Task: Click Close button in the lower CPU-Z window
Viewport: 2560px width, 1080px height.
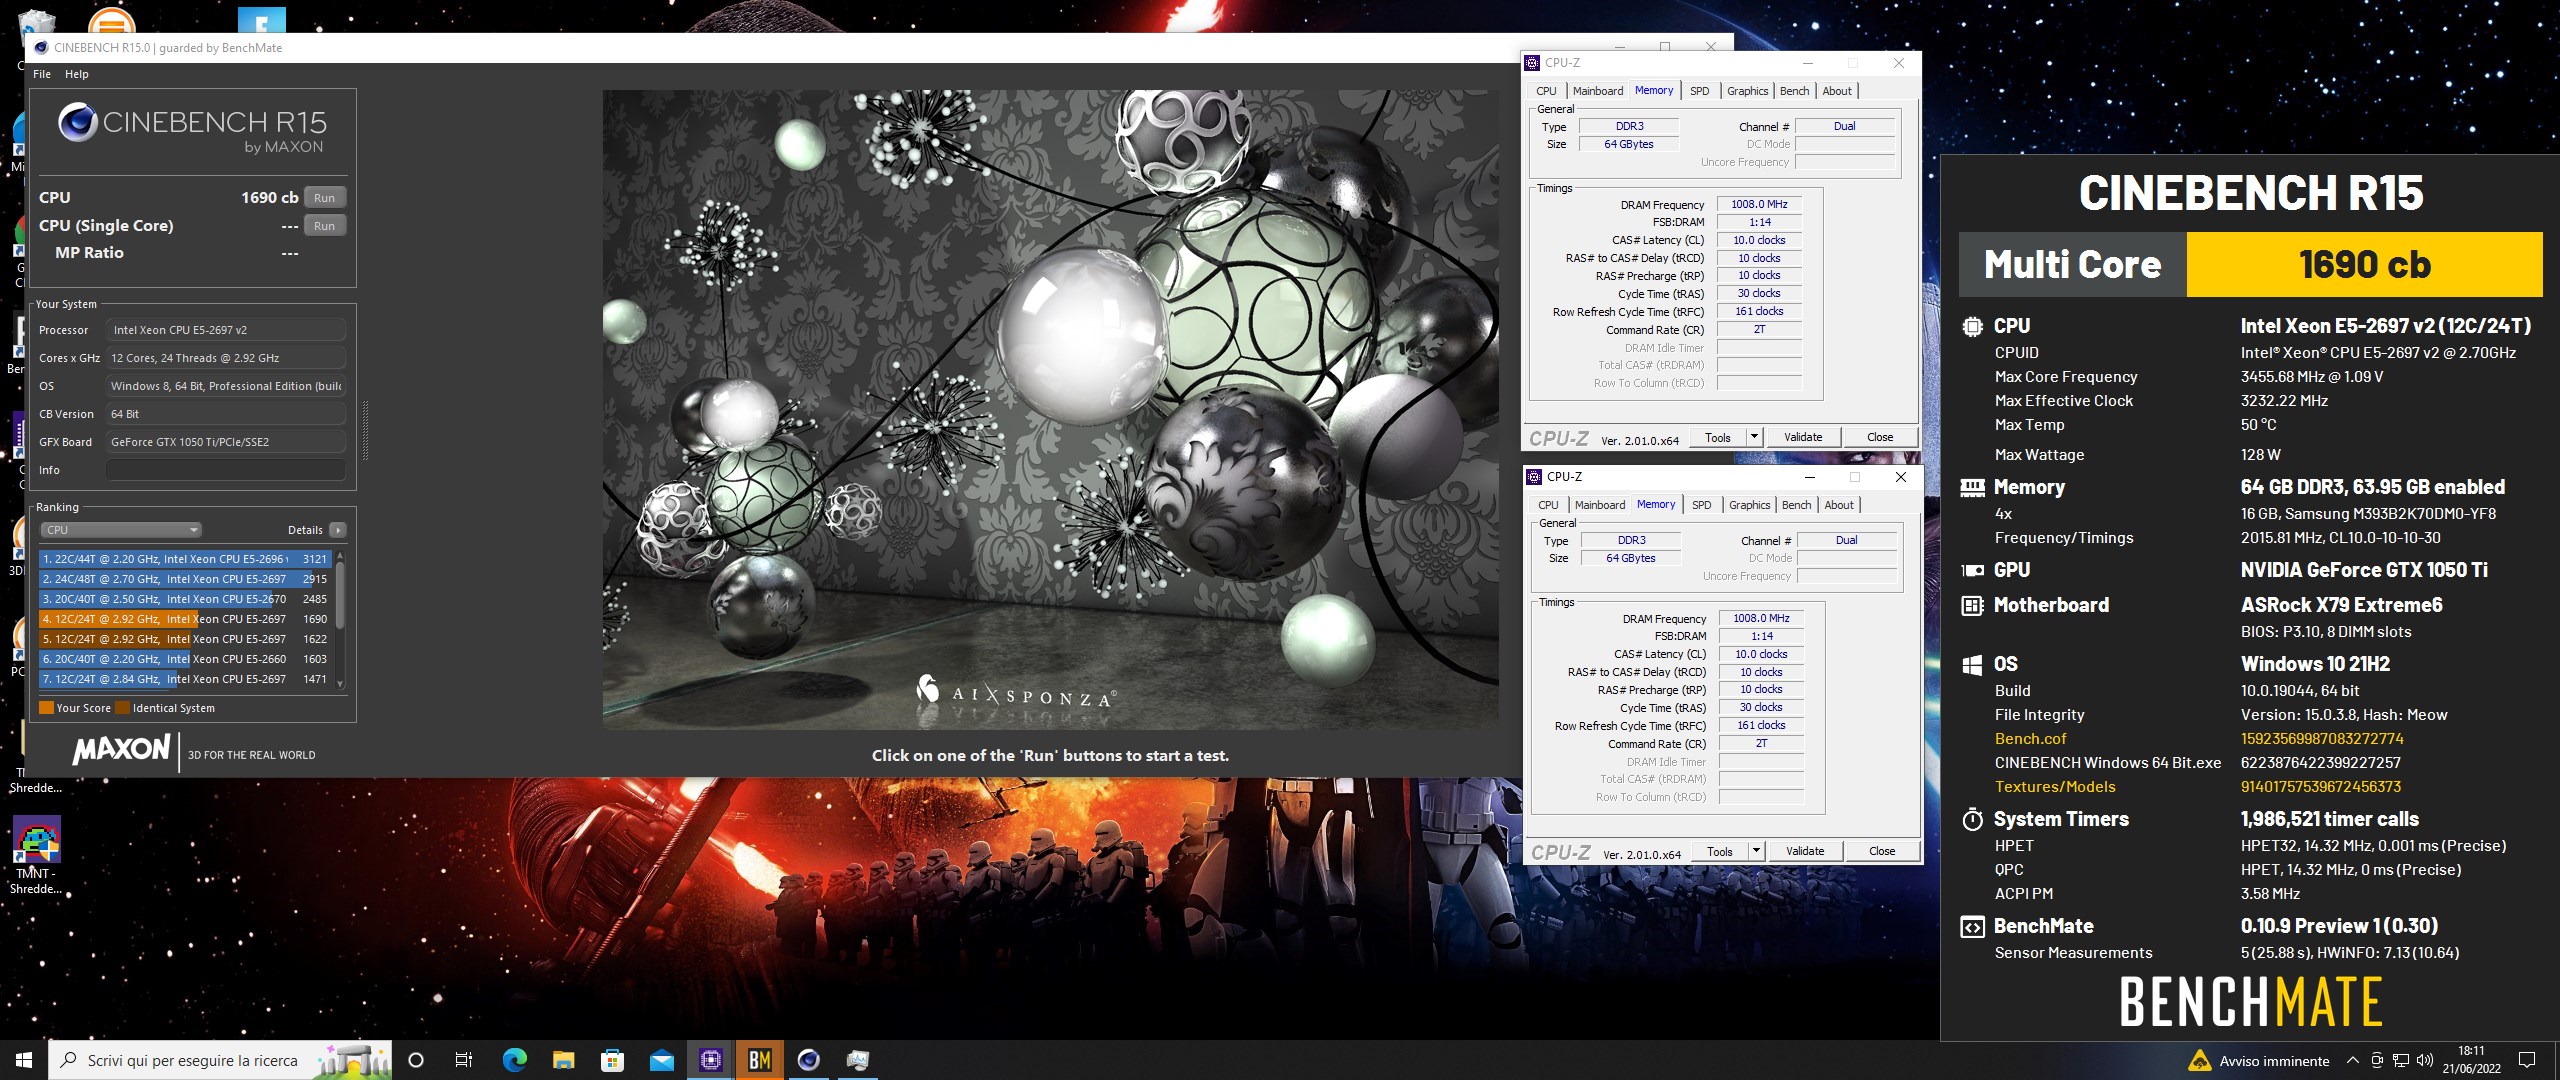Action: 1882,851
